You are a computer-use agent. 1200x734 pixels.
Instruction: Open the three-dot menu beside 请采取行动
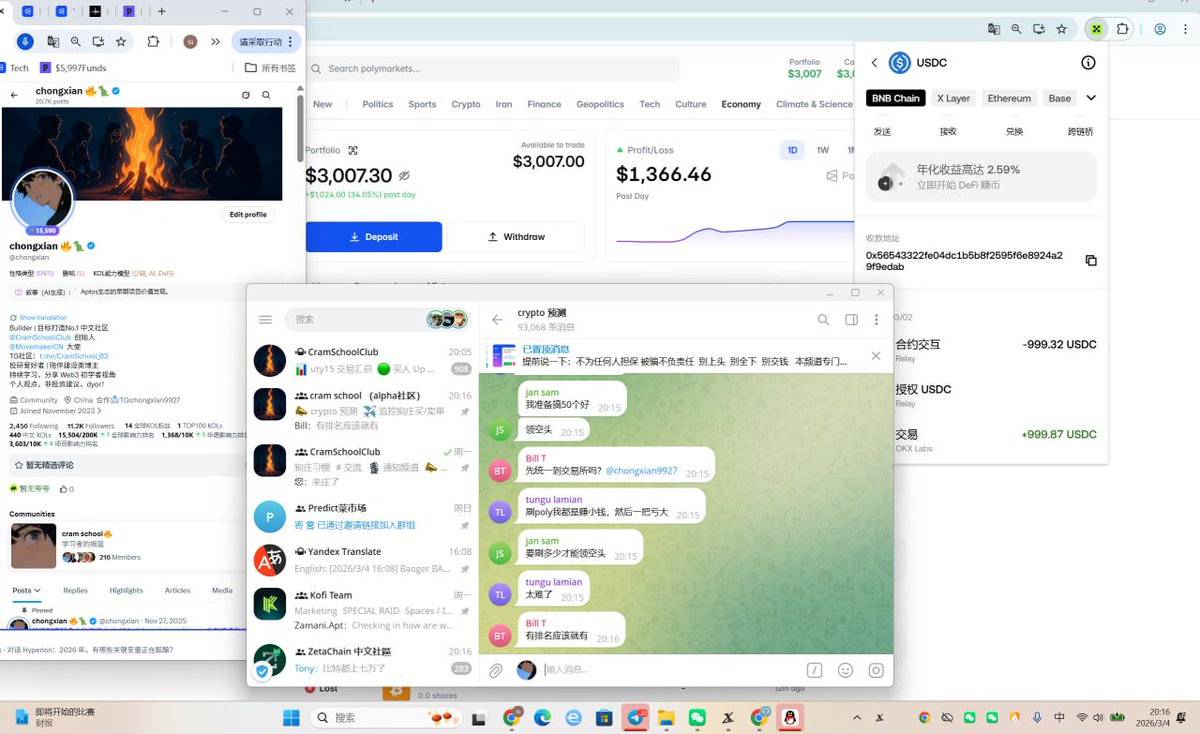point(290,42)
